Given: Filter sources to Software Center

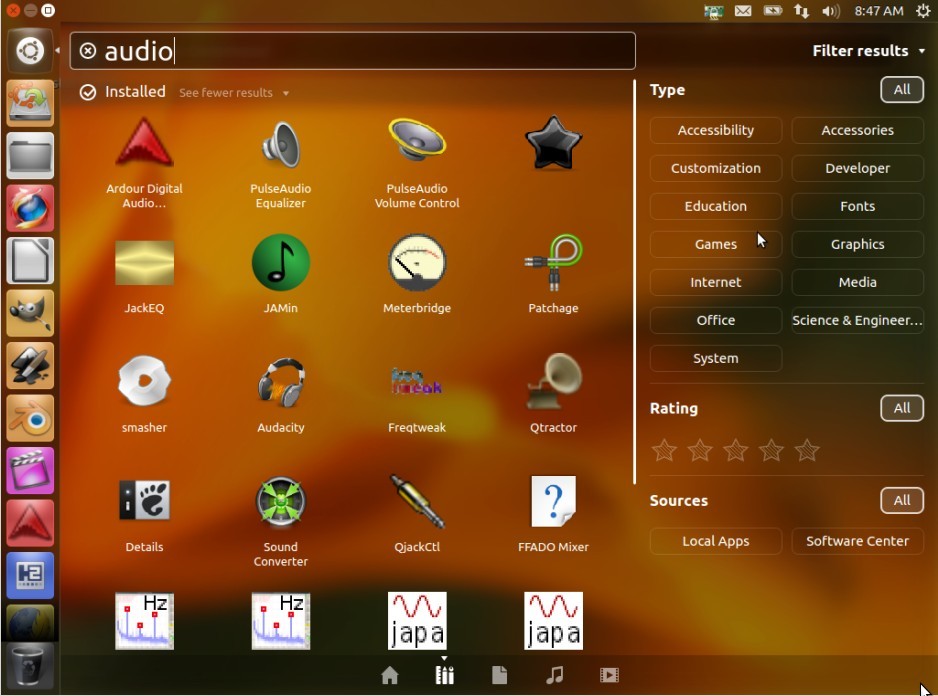Looking at the screenshot, I should pos(857,541).
